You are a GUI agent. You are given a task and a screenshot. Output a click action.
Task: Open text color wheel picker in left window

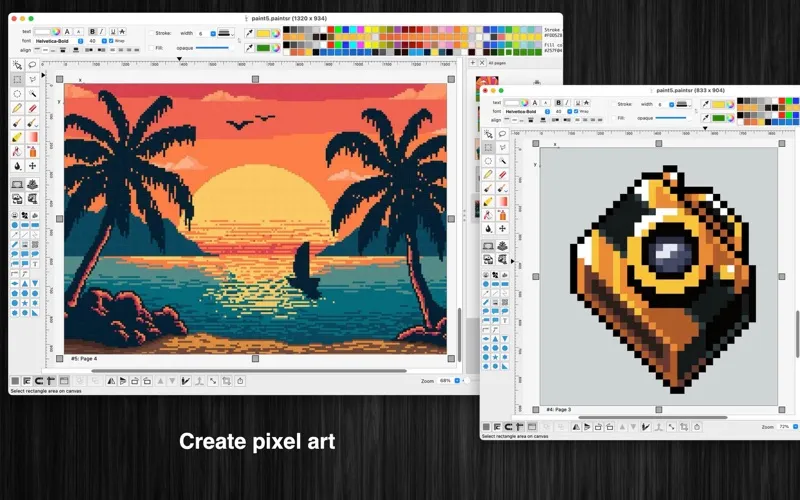(x=56, y=32)
